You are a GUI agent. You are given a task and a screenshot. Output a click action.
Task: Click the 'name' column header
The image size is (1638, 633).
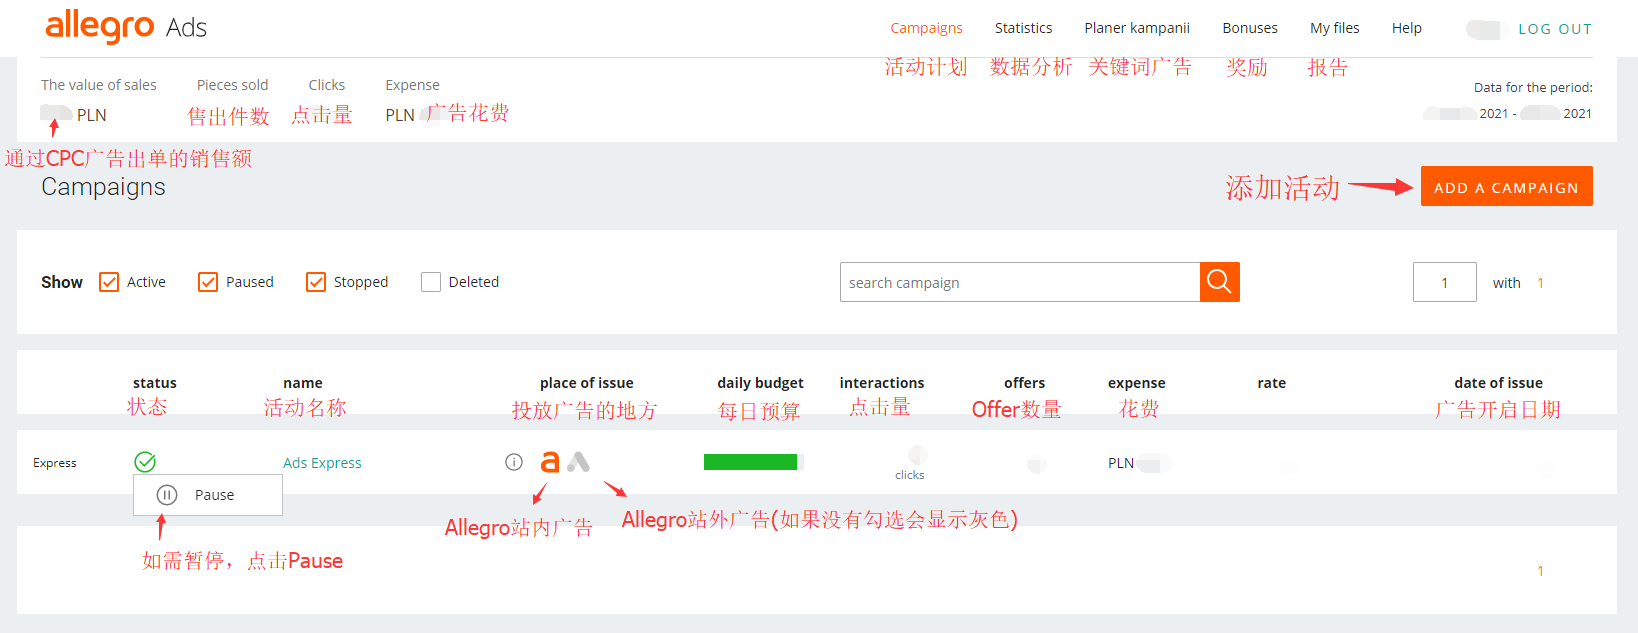(303, 383)
